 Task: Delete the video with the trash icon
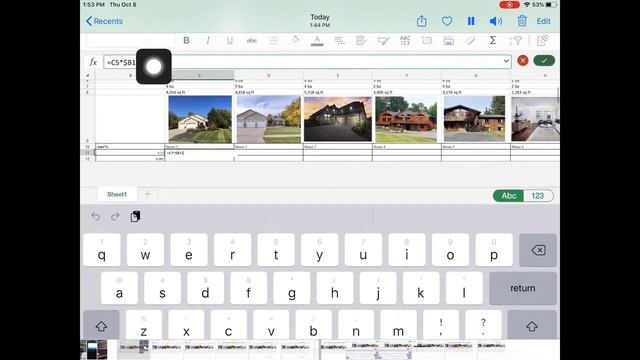[x=522, y=21]
